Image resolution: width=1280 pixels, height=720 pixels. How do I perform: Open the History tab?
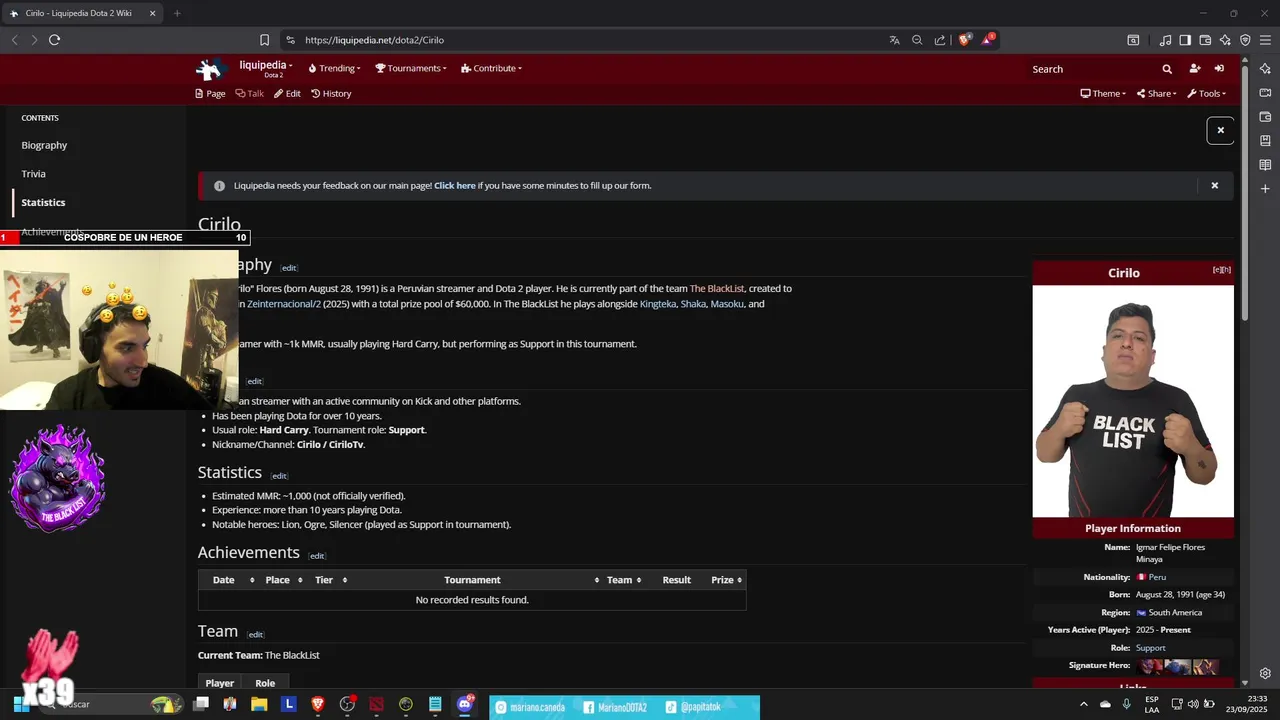pos(331,93)
